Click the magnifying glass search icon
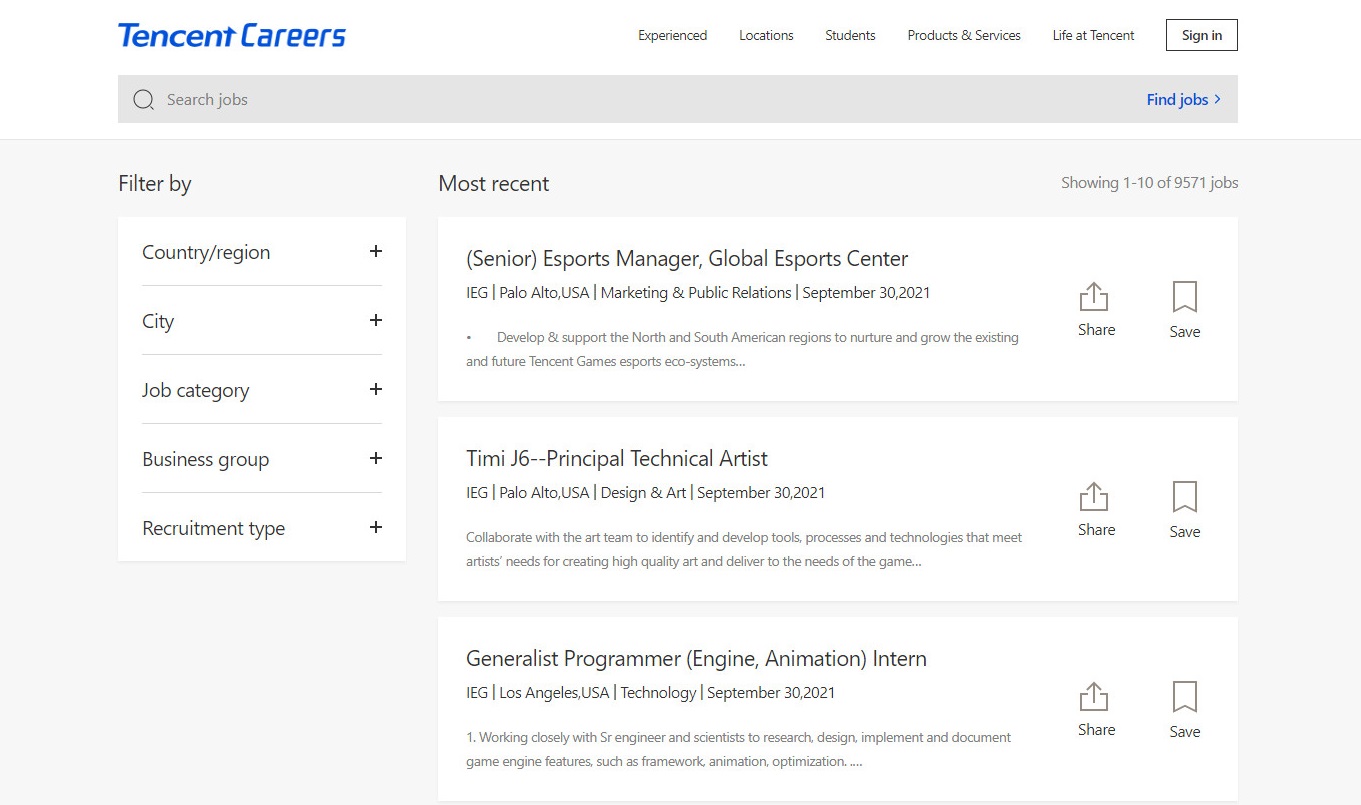 (x=144, y=100)
